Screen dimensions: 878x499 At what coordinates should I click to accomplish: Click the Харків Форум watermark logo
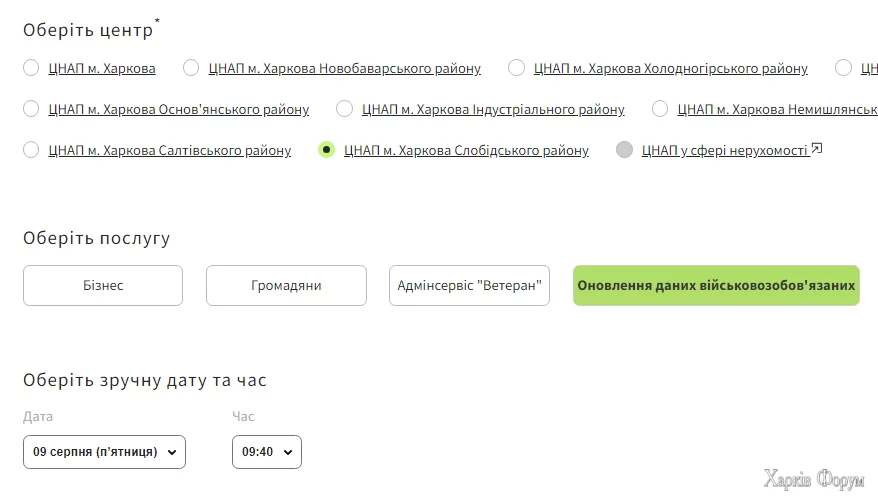[813, 480]
